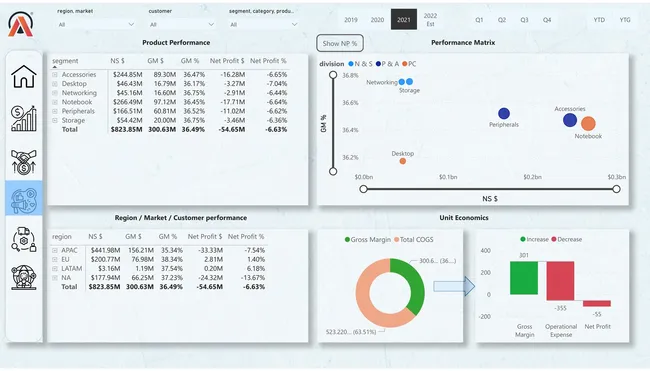Toggle N & S division legend item
The width and height of the screenshot is (650, 371).
tap(360, 64)
